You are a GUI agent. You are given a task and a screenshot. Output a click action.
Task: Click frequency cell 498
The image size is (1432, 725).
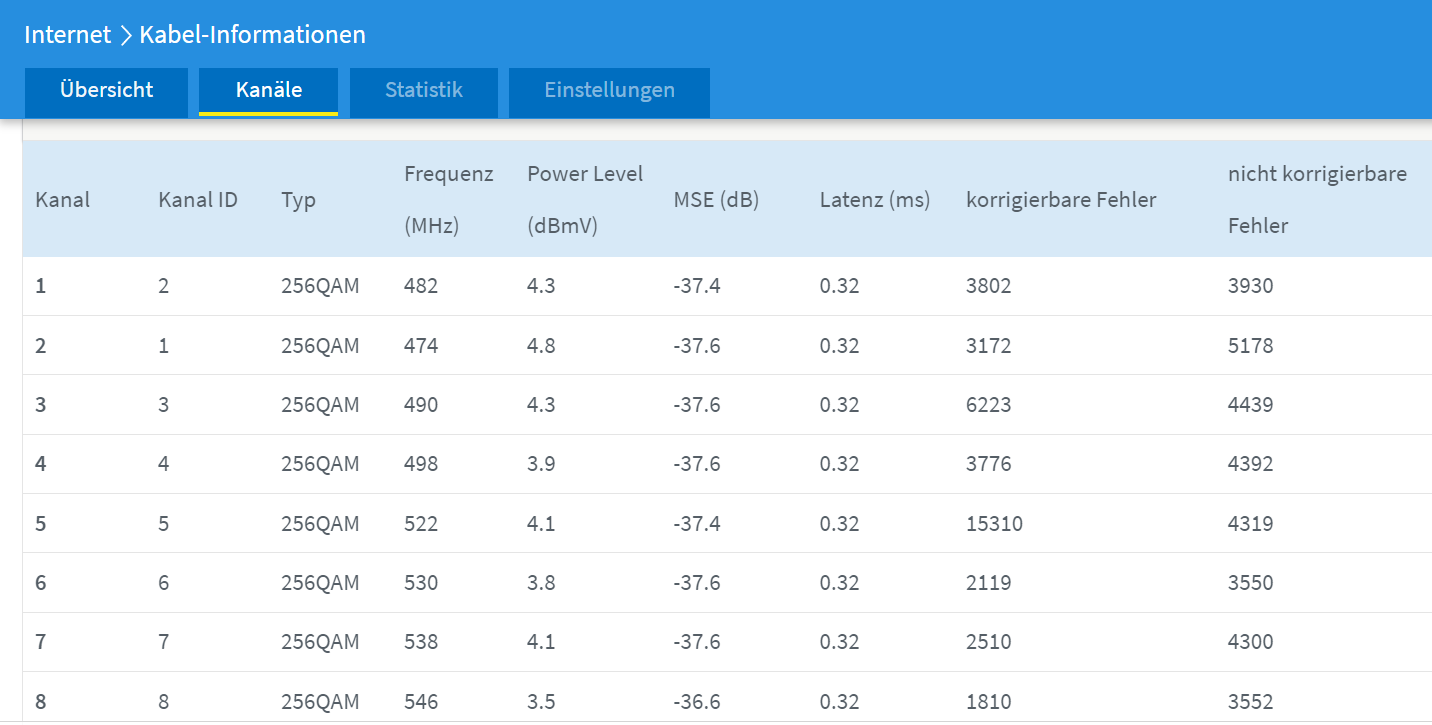pyautogui.click(x=421, y=464)
